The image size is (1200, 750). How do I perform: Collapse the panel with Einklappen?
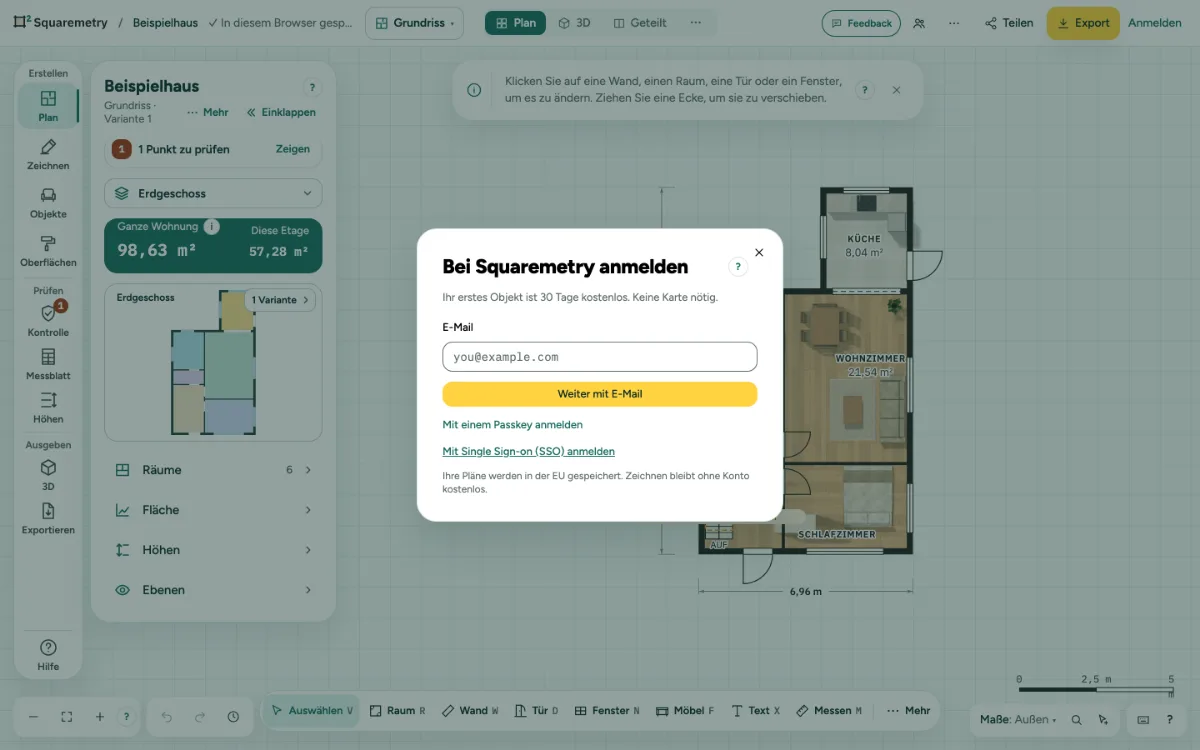(x=281, y=112)
